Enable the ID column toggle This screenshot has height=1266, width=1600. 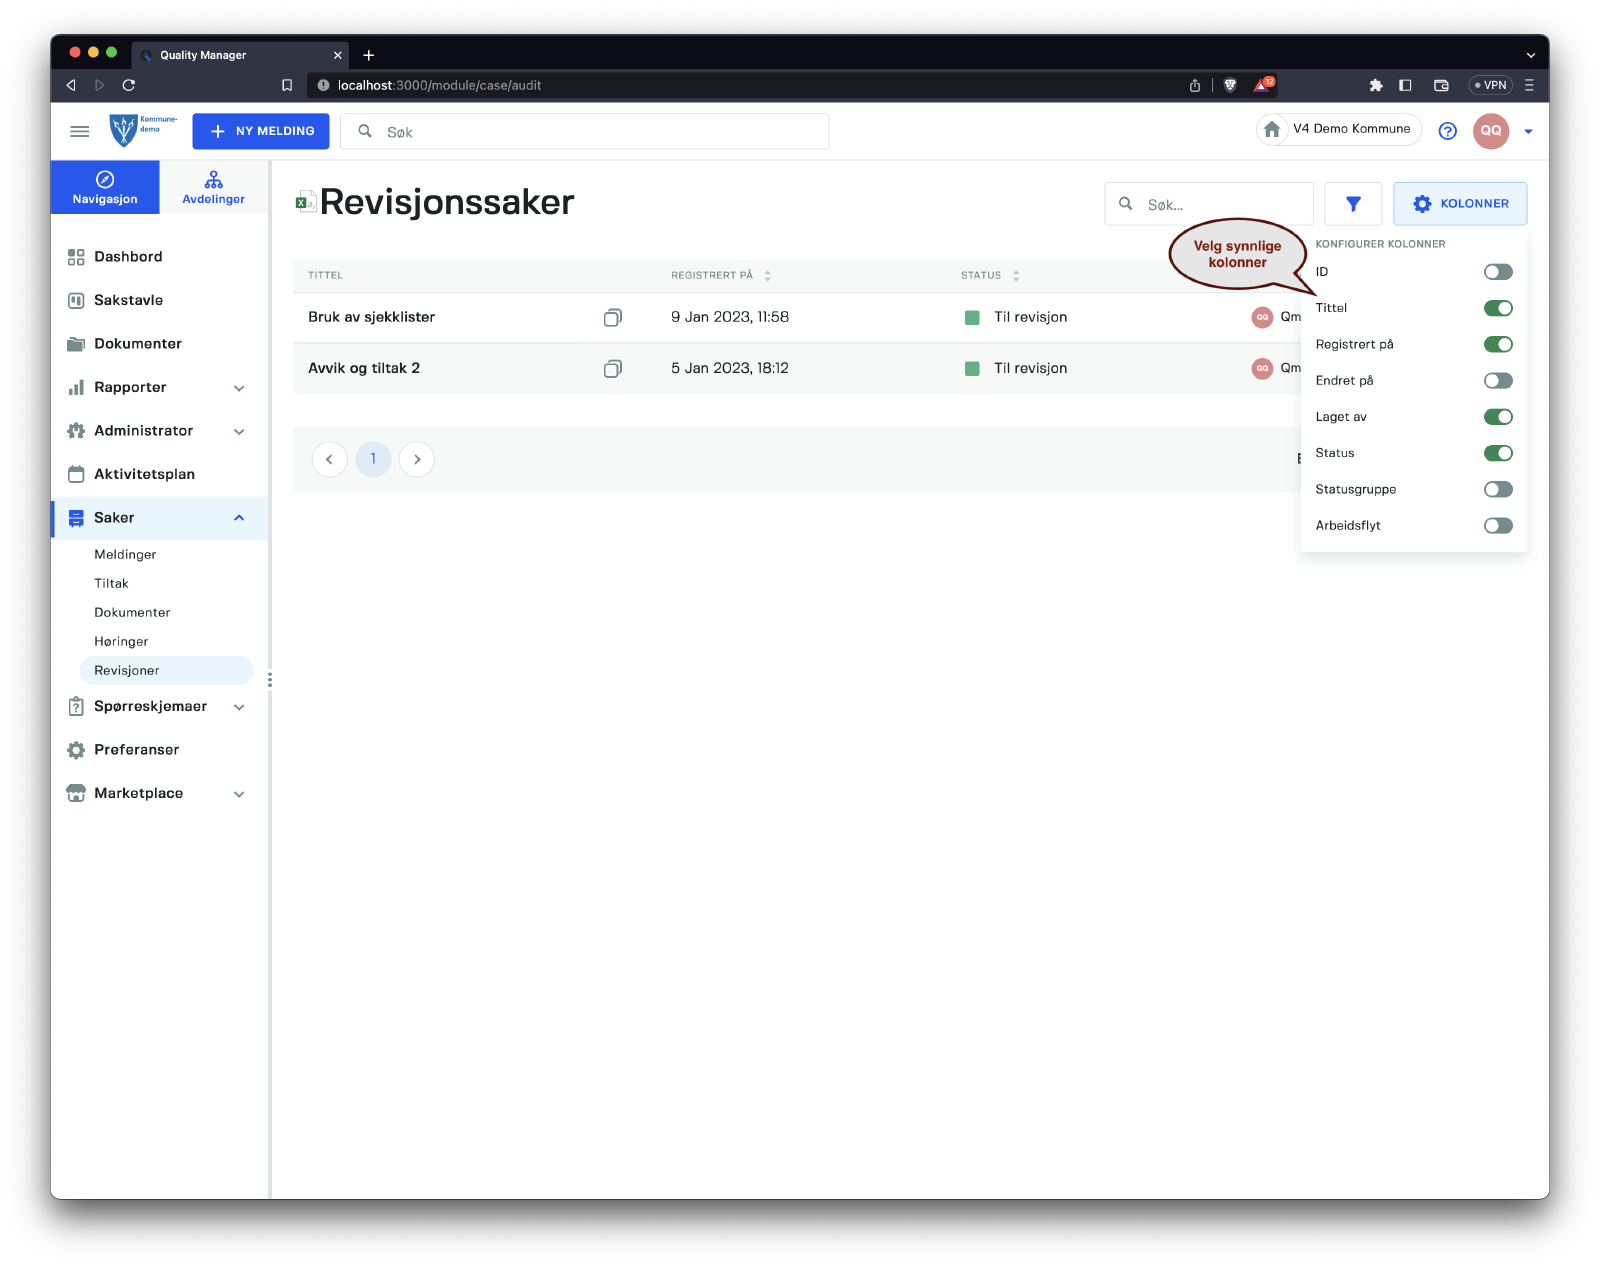point(1497,272)
